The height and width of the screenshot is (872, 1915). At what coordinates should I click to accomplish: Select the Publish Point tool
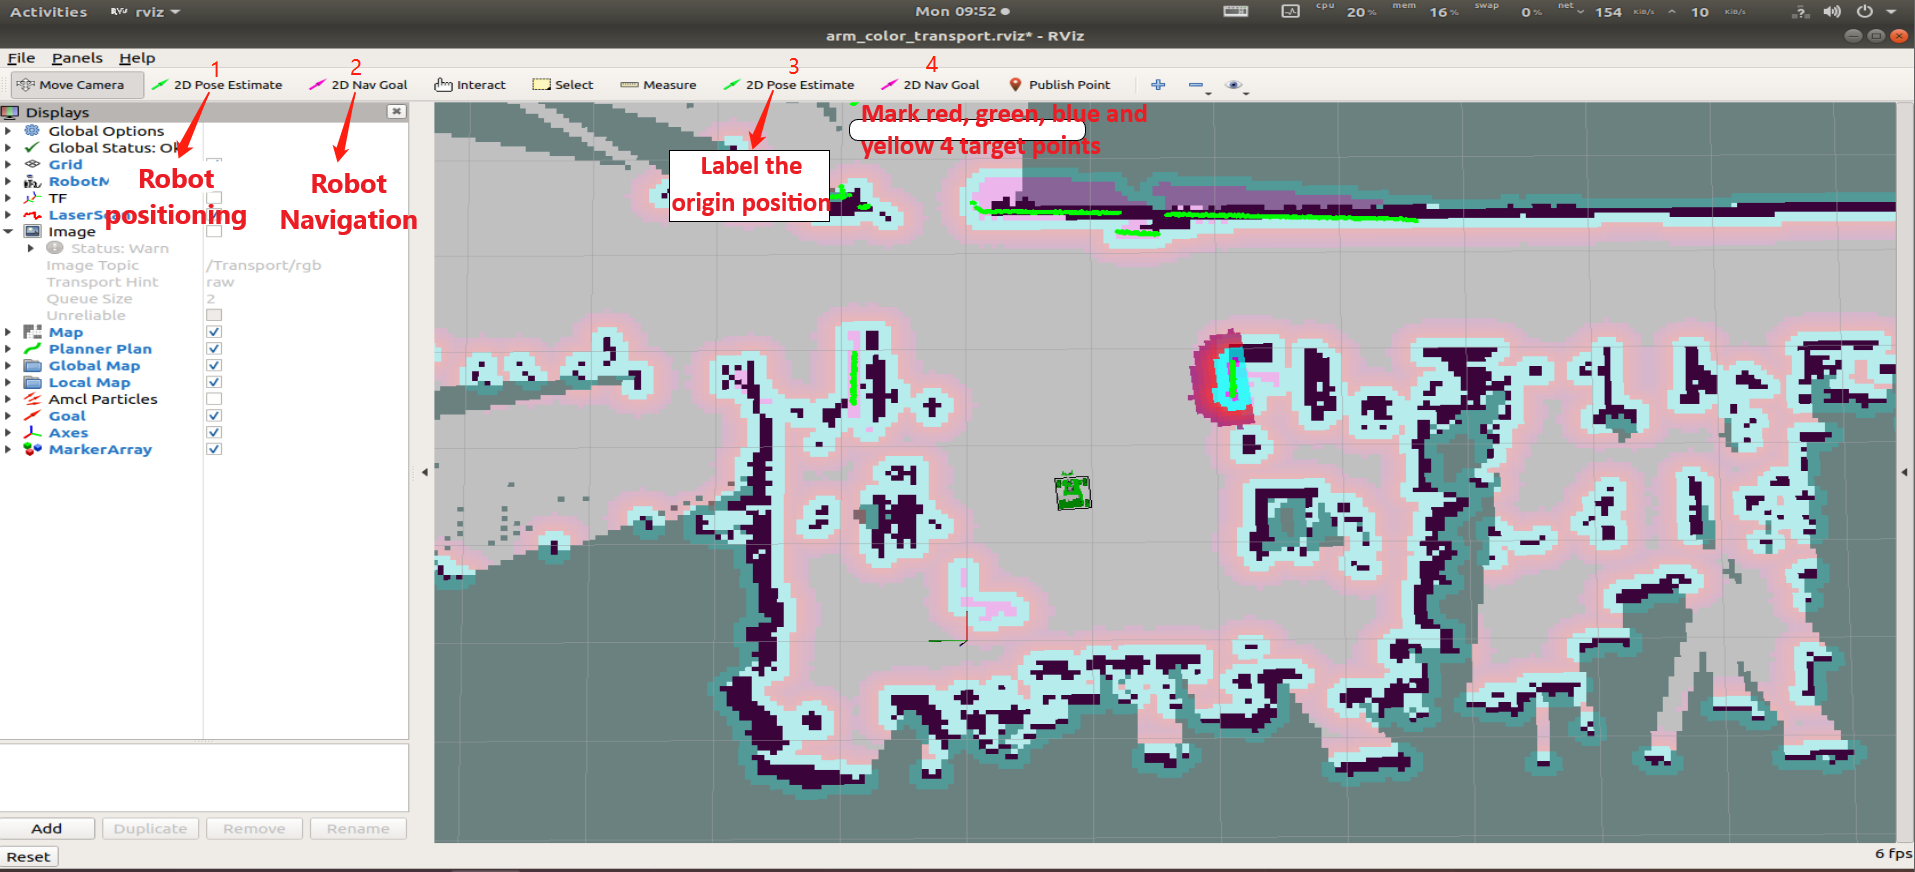tap(1059, 85)
